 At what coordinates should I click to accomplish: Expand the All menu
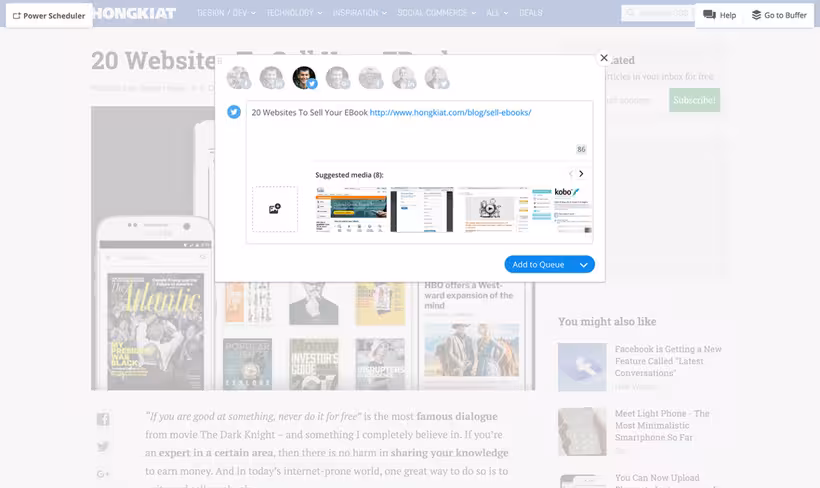497,13
